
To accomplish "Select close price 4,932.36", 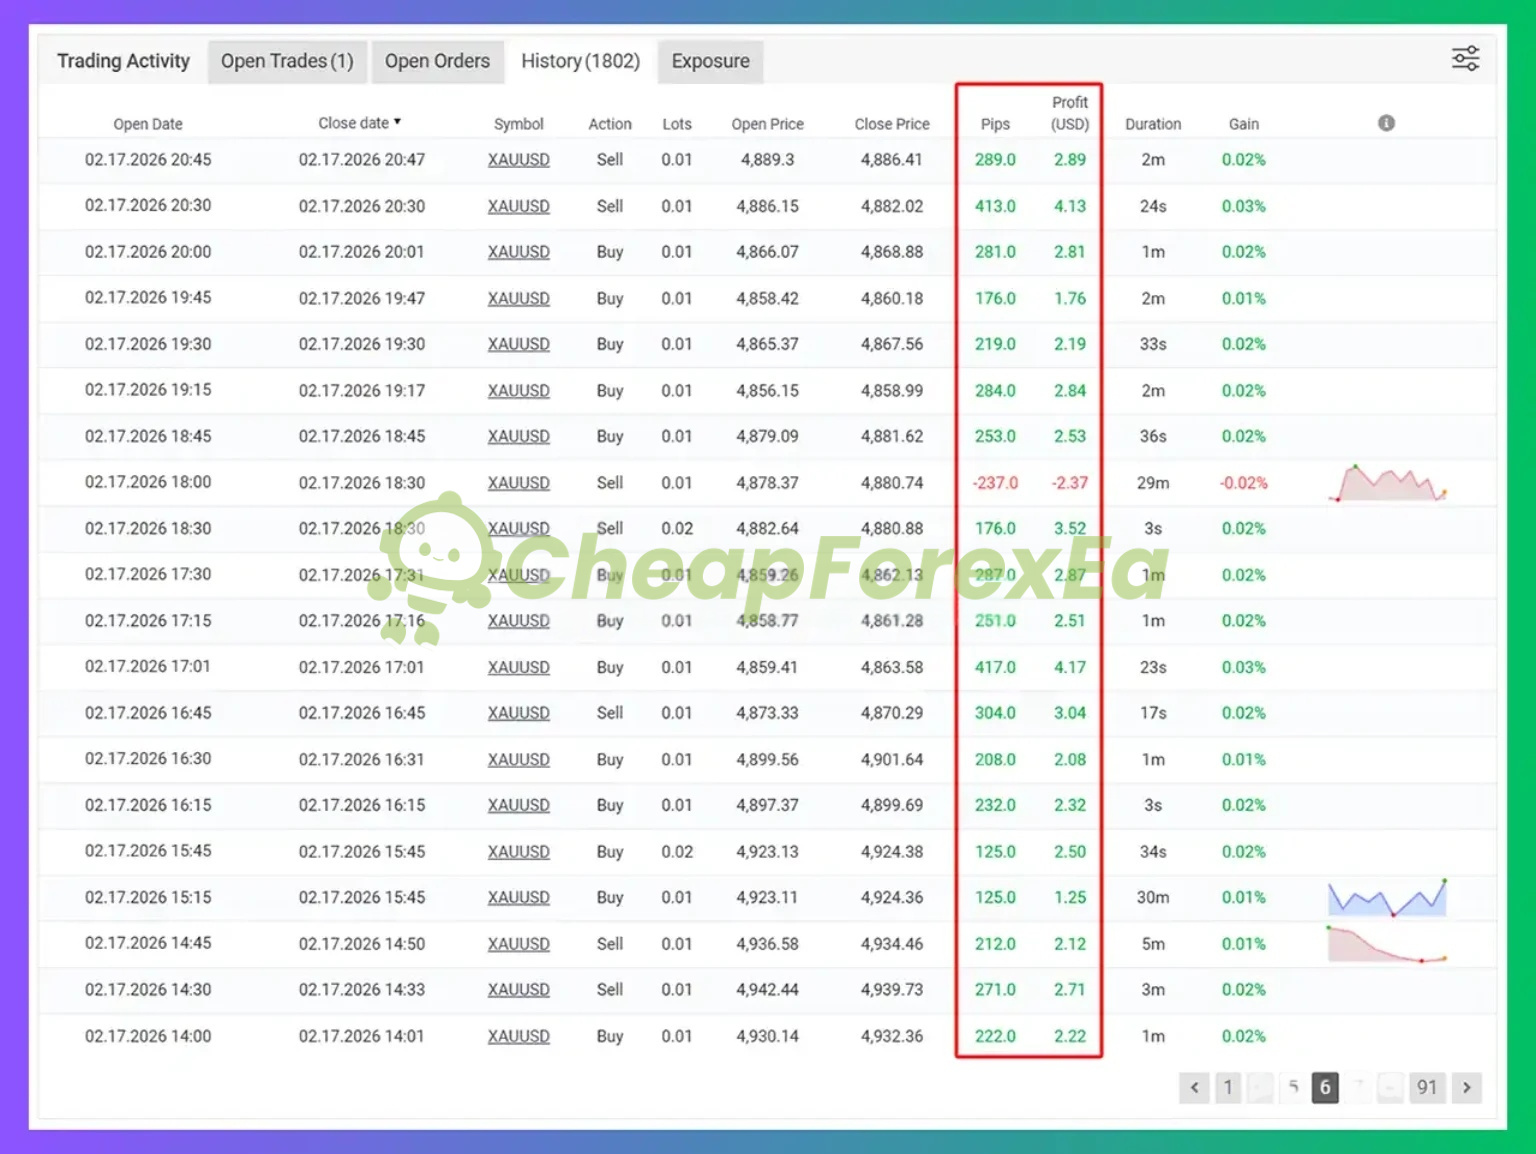I will pos(892,1036).
